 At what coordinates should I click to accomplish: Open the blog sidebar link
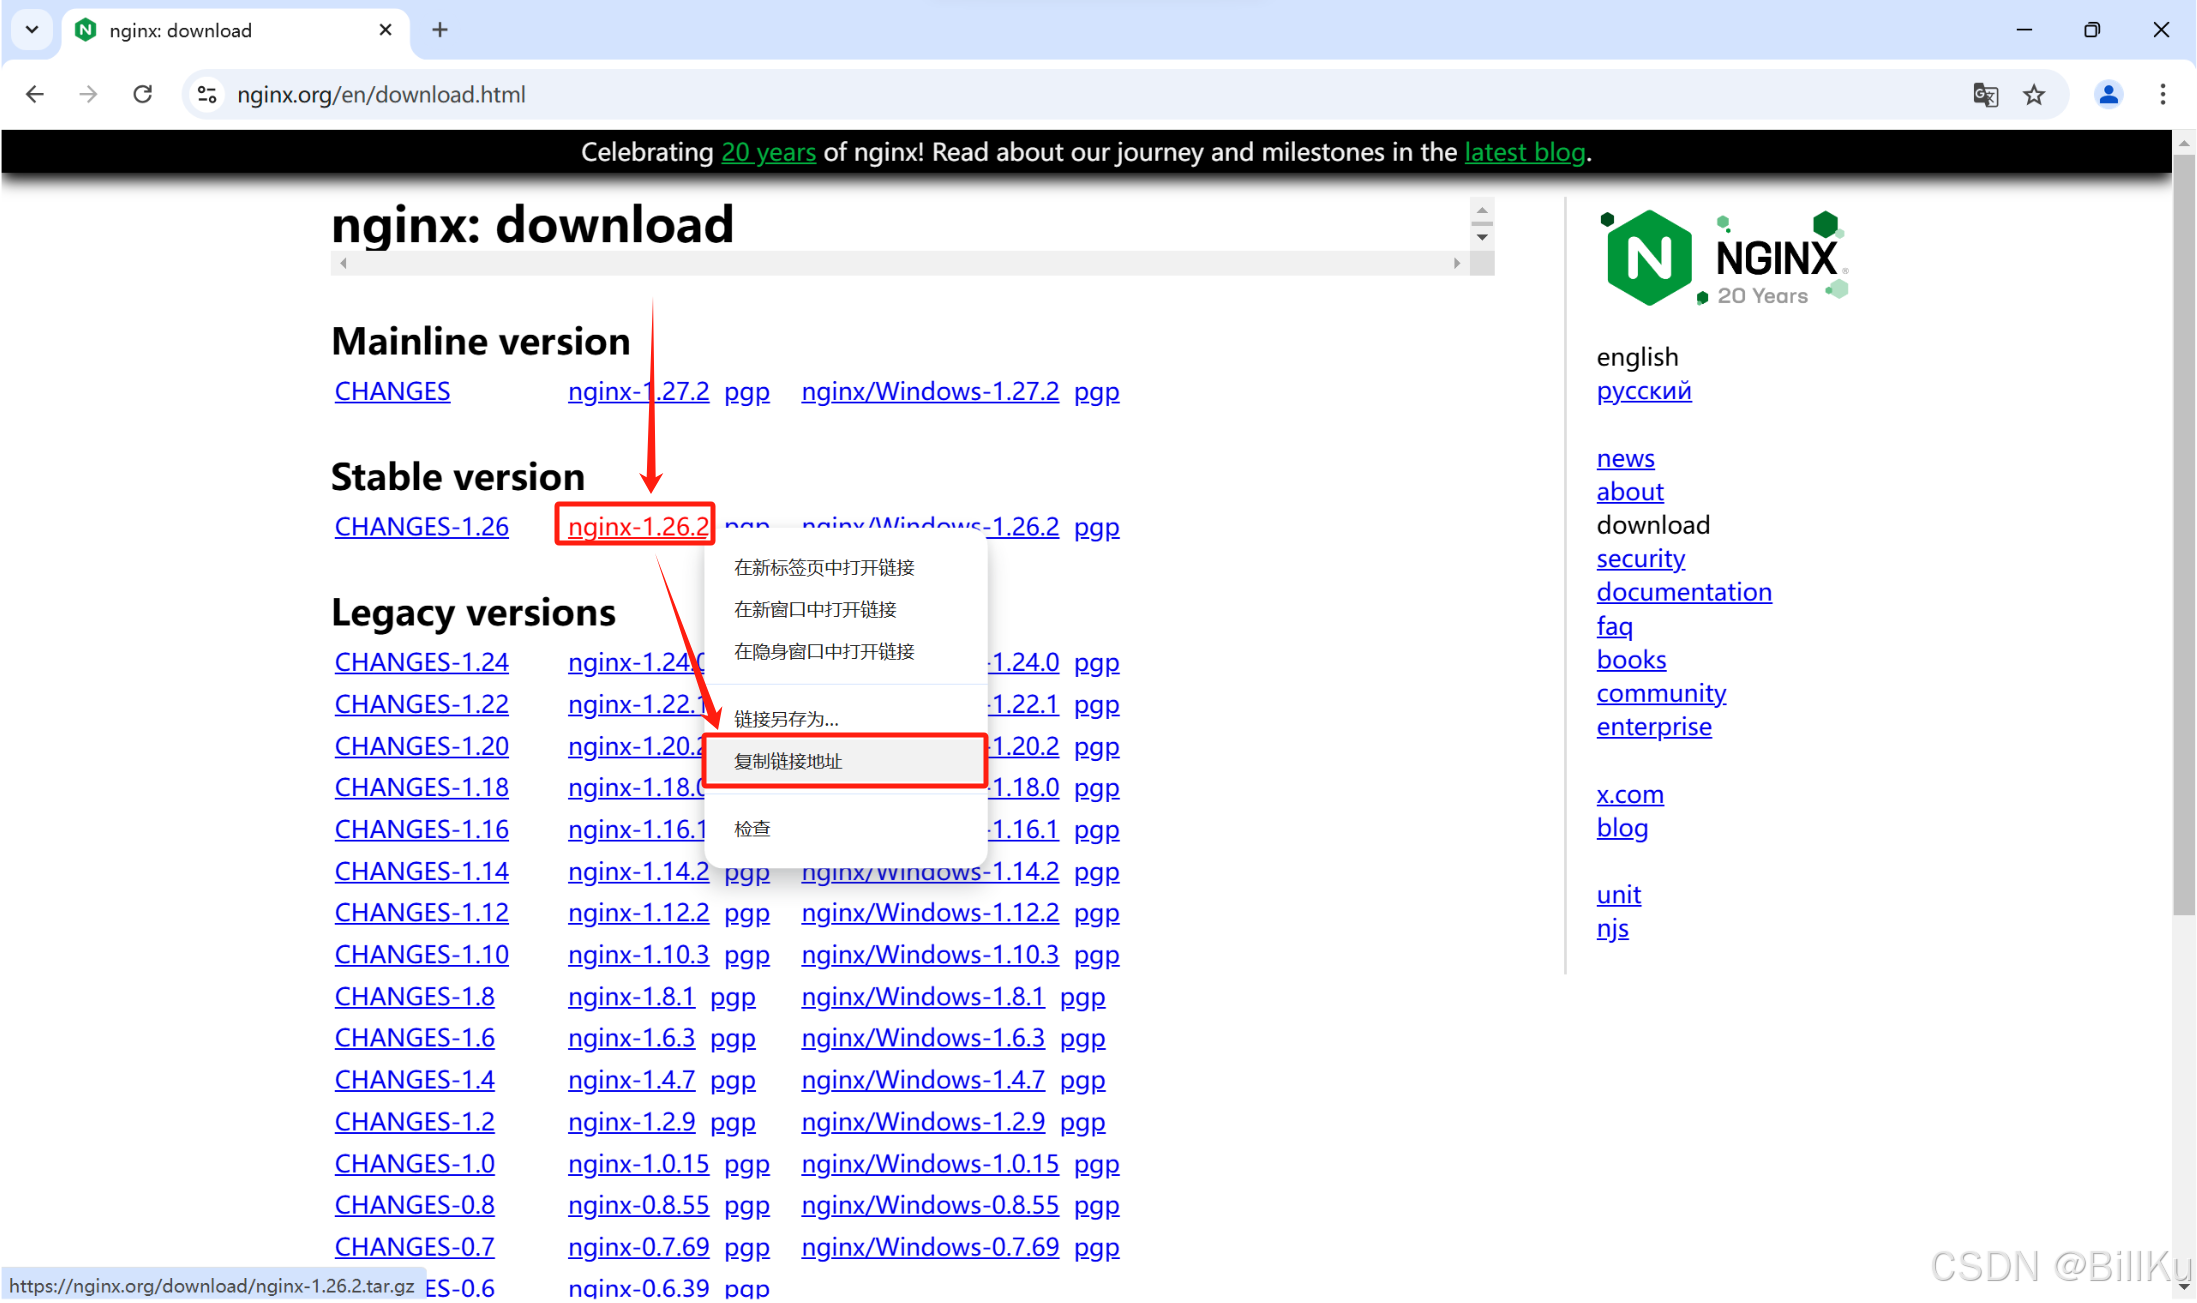(1621, 827)
